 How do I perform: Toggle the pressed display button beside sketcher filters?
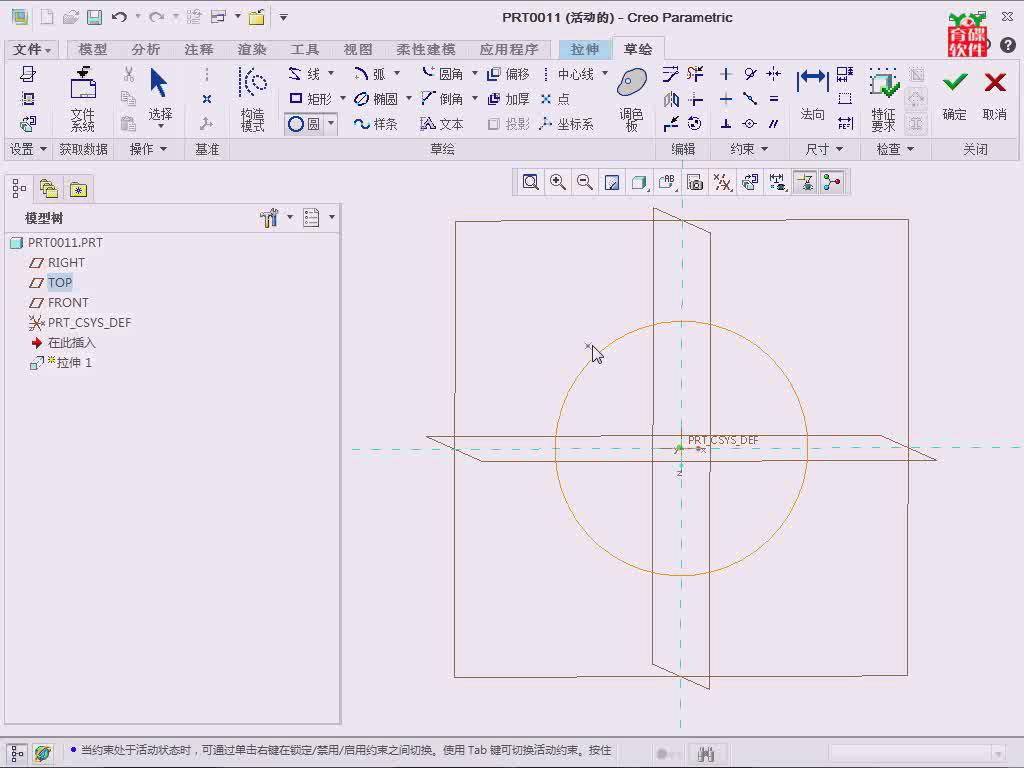pos(805,182)
